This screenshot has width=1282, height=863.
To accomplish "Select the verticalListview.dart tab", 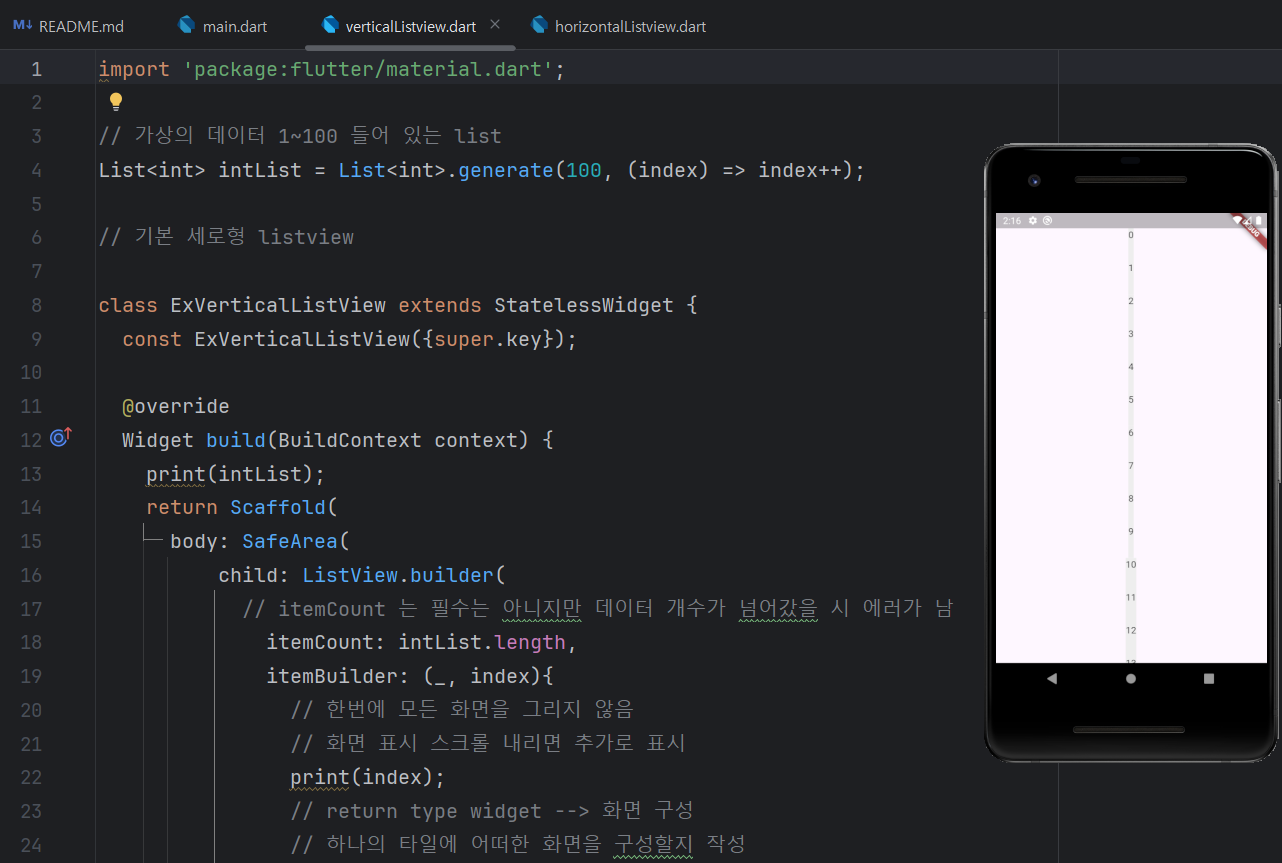I will (x=410, y=26).
